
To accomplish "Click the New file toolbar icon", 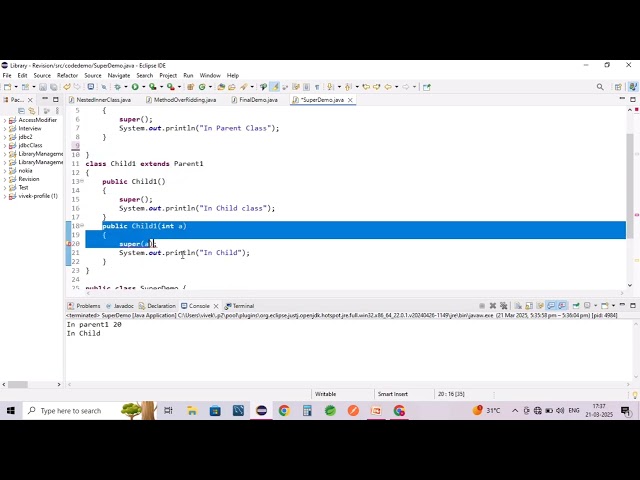I will [x=7, y=87].
